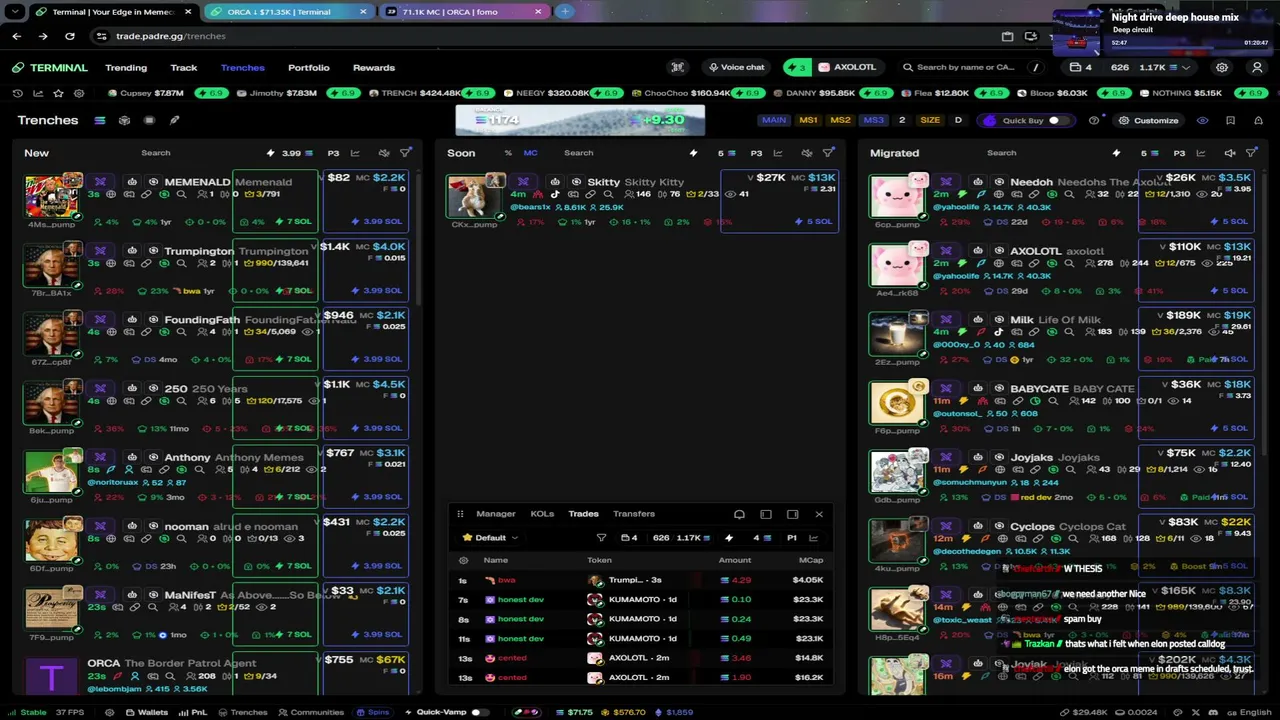The height and width of the screenshot is (720, 1280).
Task: Click the notification bell in the trades panel
Action: [x=739, y=514]
